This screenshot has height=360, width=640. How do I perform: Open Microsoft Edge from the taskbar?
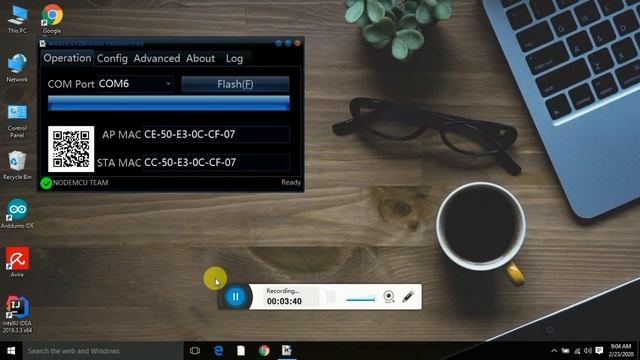click(x=218, y=351)
